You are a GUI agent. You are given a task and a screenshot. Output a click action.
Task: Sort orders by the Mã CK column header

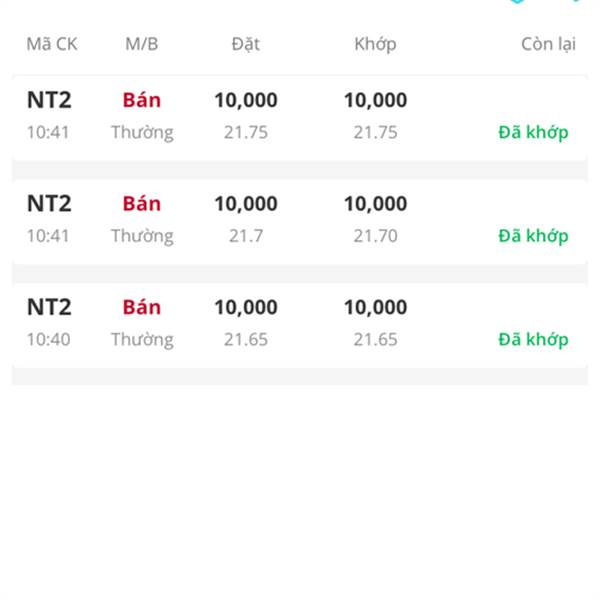click(x=52, y=44)
